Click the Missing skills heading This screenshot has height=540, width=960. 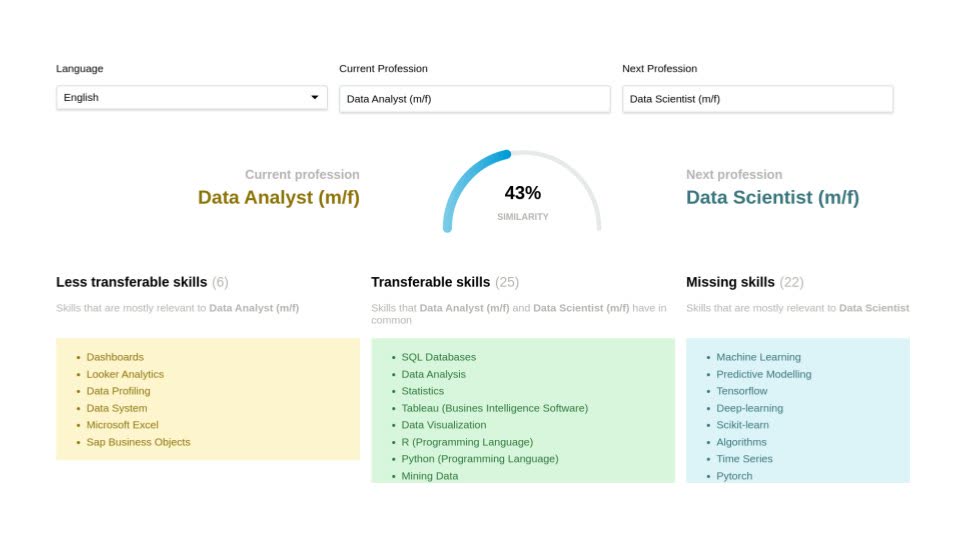click(x=730, y=282)
